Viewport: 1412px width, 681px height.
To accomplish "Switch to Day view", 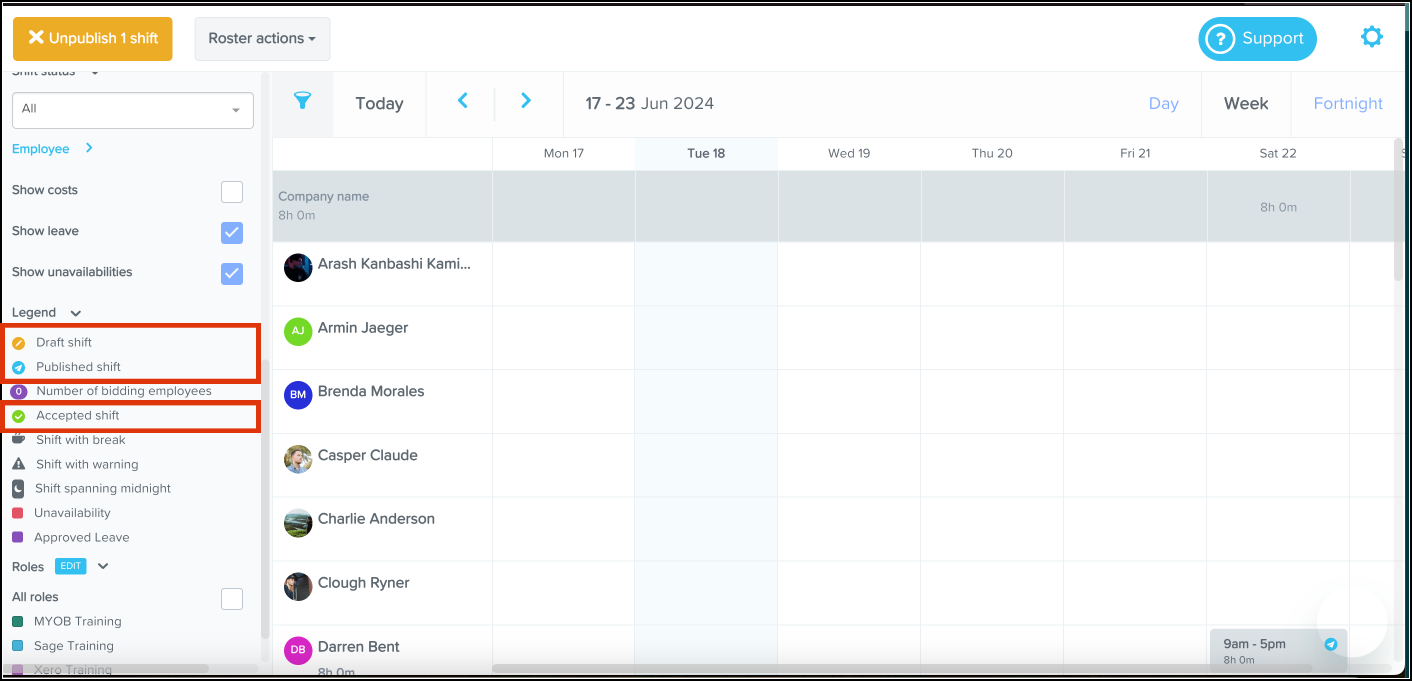I will tap(1163, 104).
